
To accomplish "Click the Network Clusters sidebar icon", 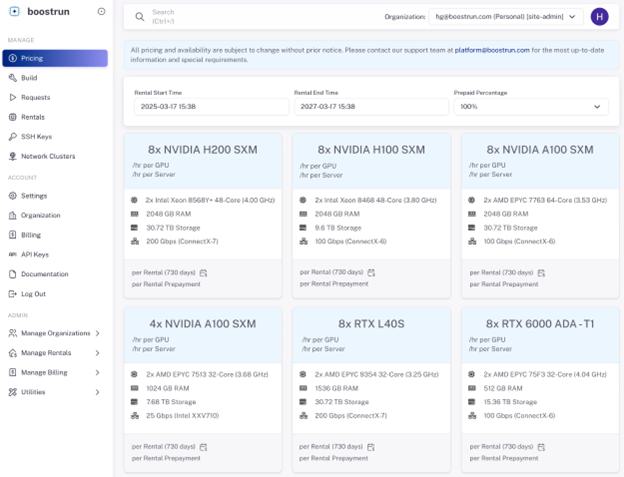I will (13, 156).
